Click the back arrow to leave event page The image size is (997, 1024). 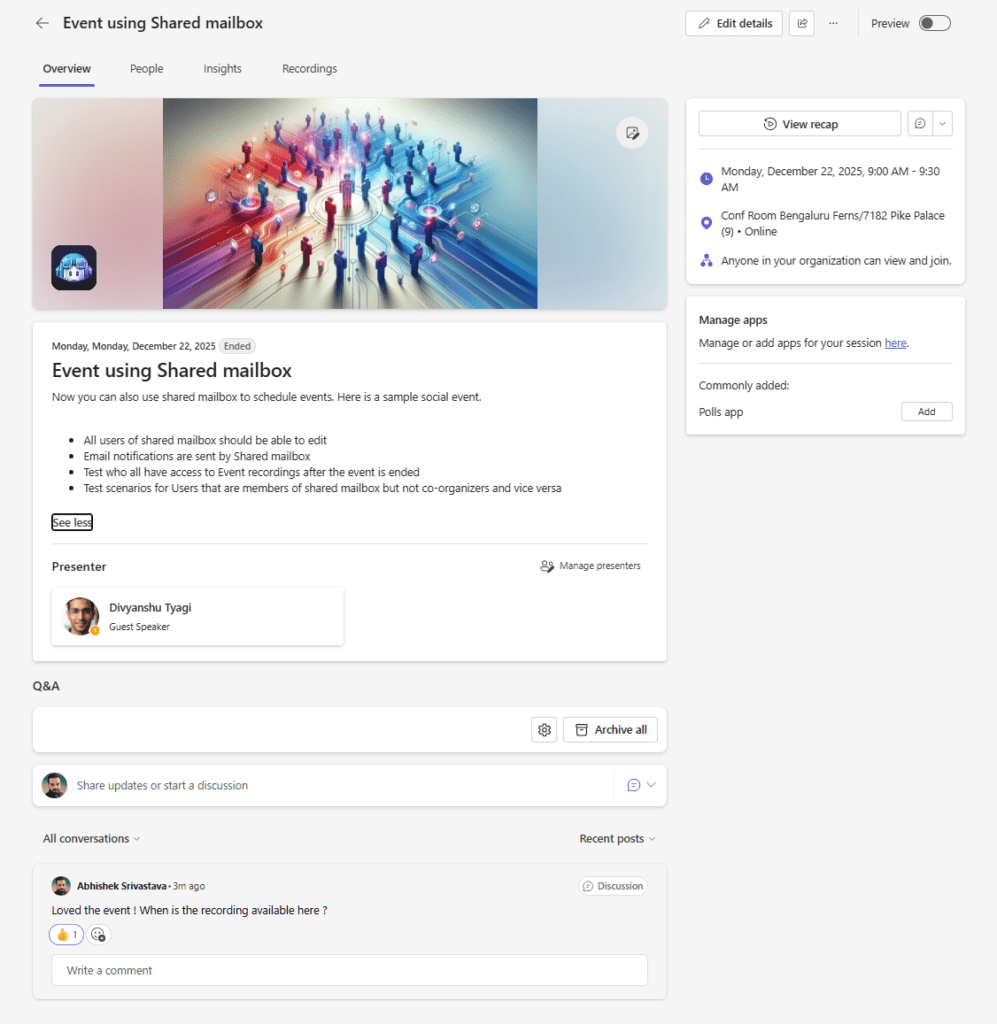point(41,22)
